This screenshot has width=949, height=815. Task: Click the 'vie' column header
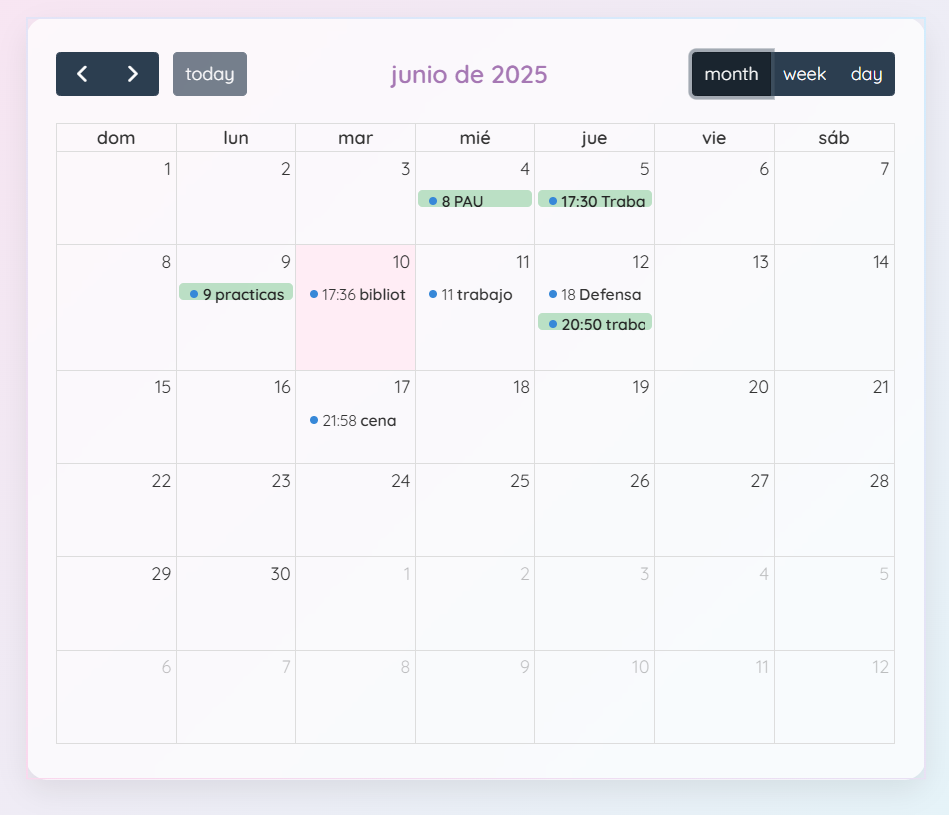(x=714, y=138)
